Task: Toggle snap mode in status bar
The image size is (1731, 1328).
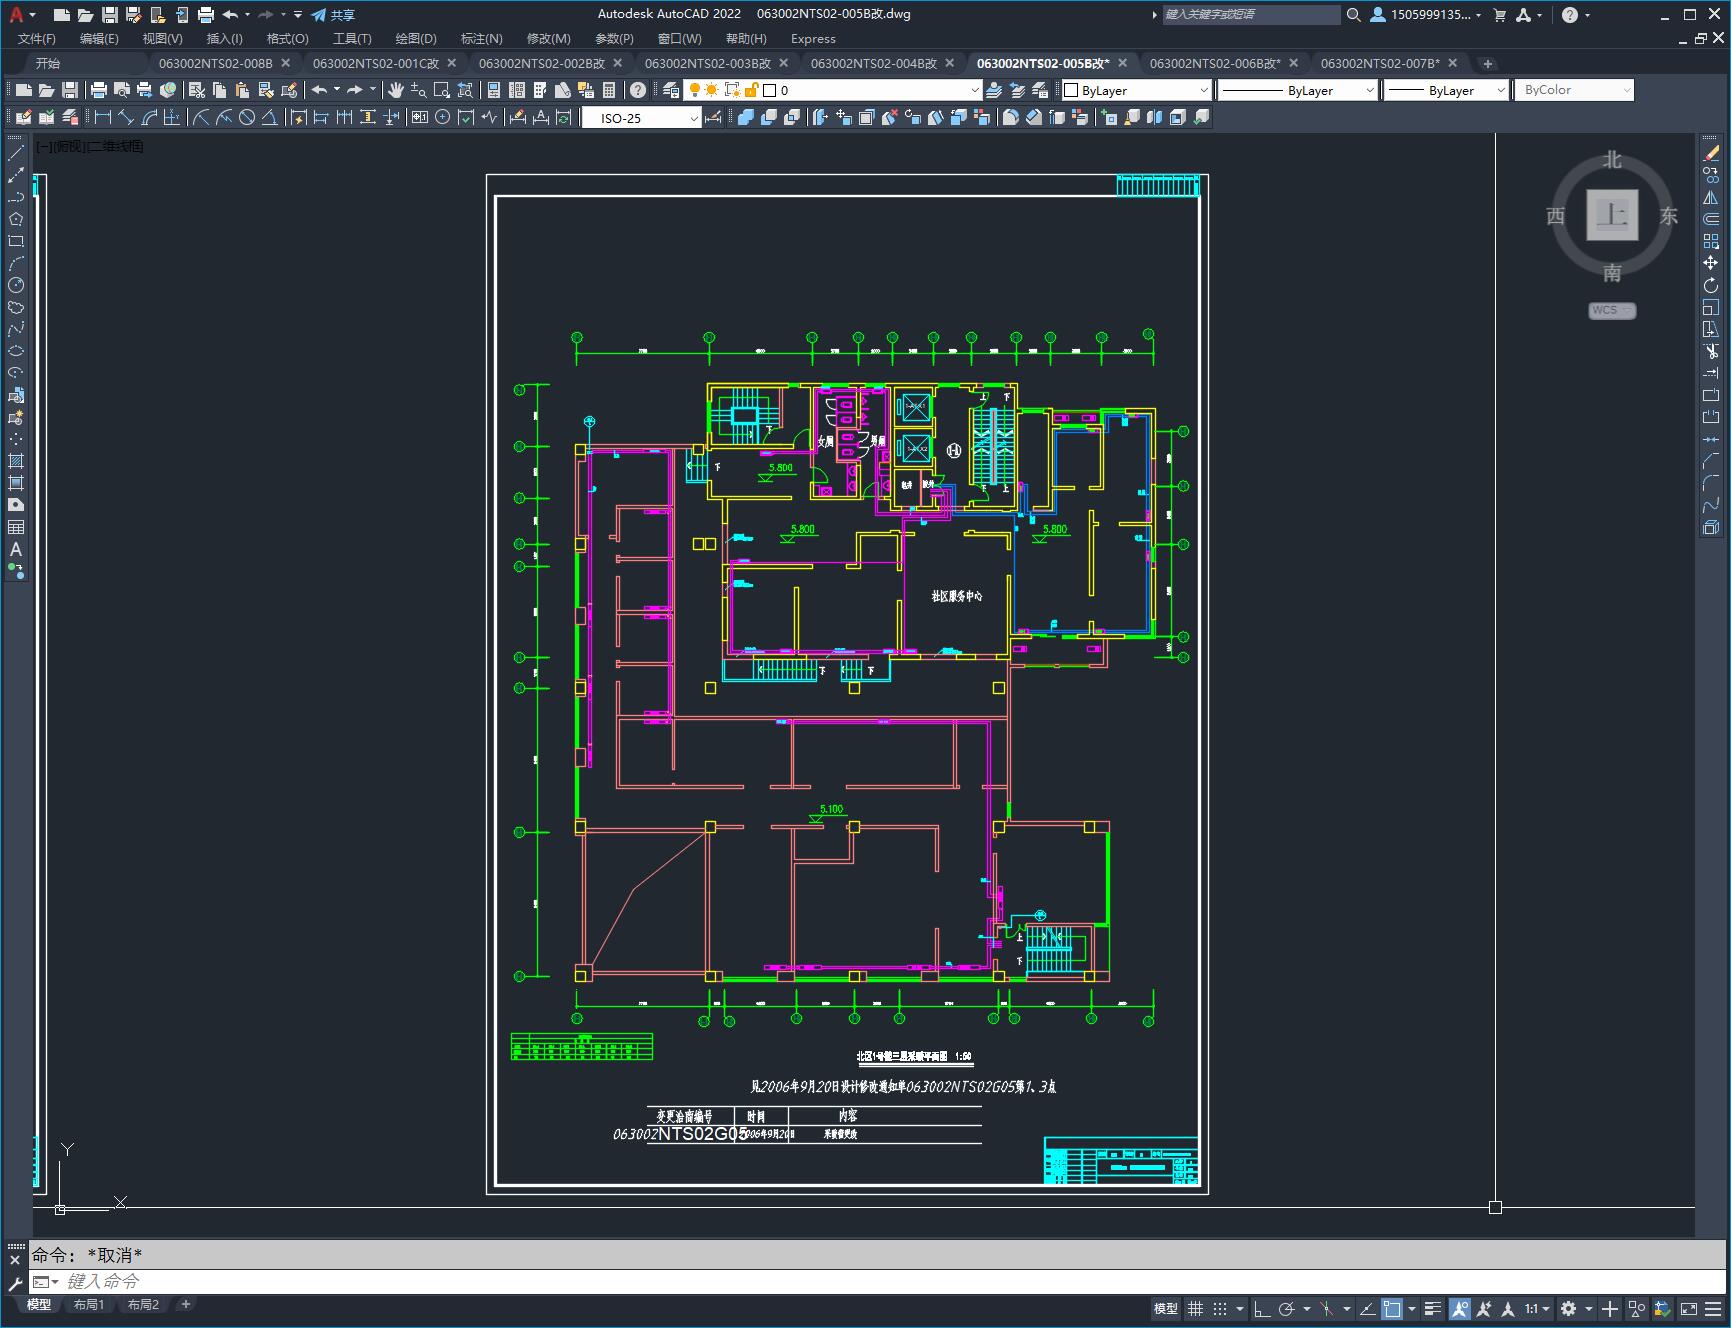Action: pyautogui.click(x=1219, y=1308)
